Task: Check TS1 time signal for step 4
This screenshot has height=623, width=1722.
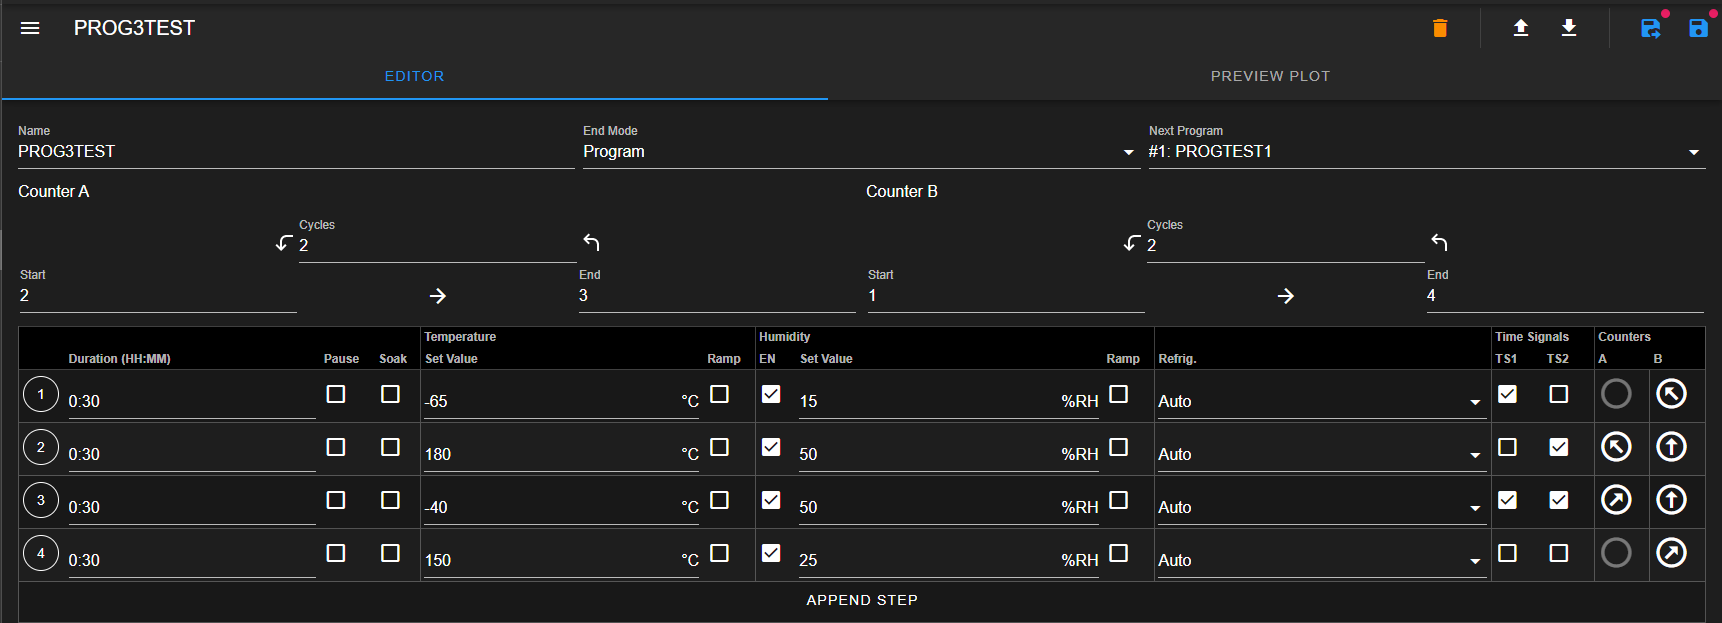Action: 1507,553
